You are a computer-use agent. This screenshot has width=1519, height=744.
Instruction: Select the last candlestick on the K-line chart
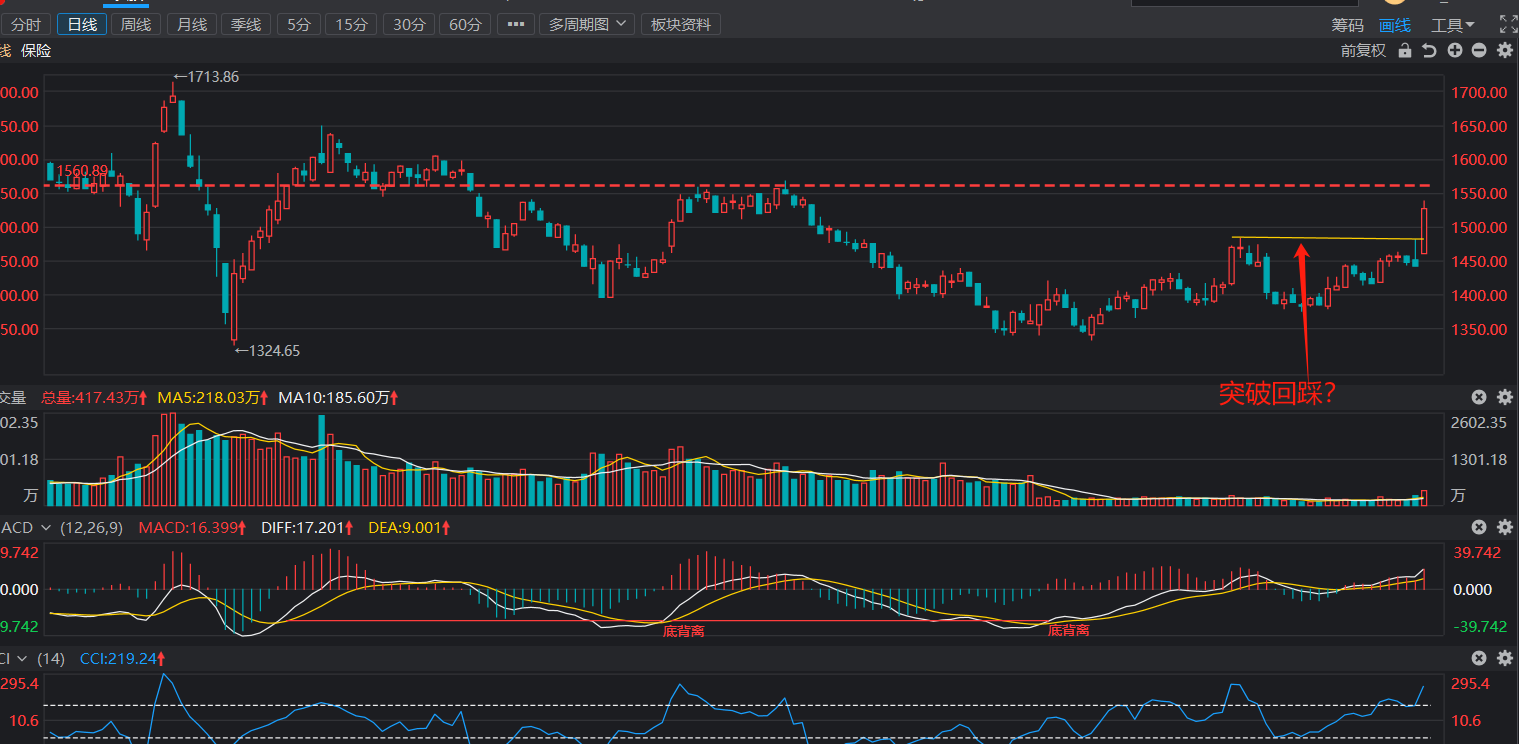[x=1424, y=227]
